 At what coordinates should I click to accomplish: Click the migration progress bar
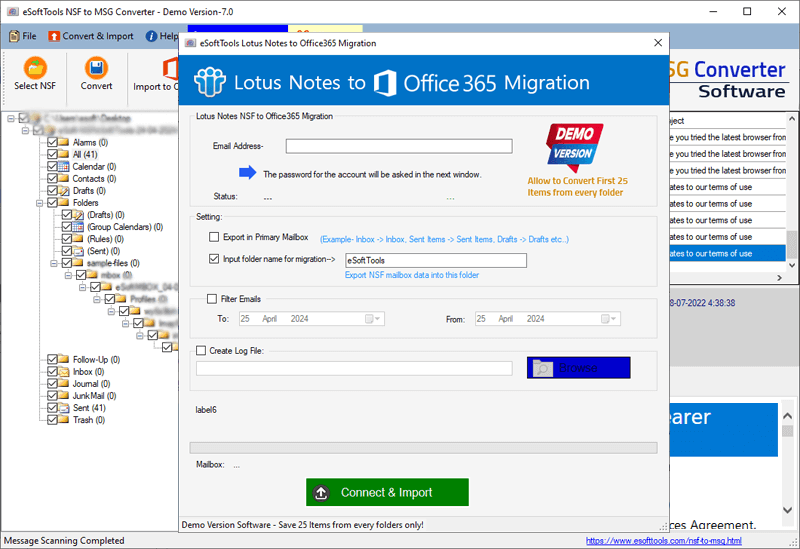coord(423,448)
